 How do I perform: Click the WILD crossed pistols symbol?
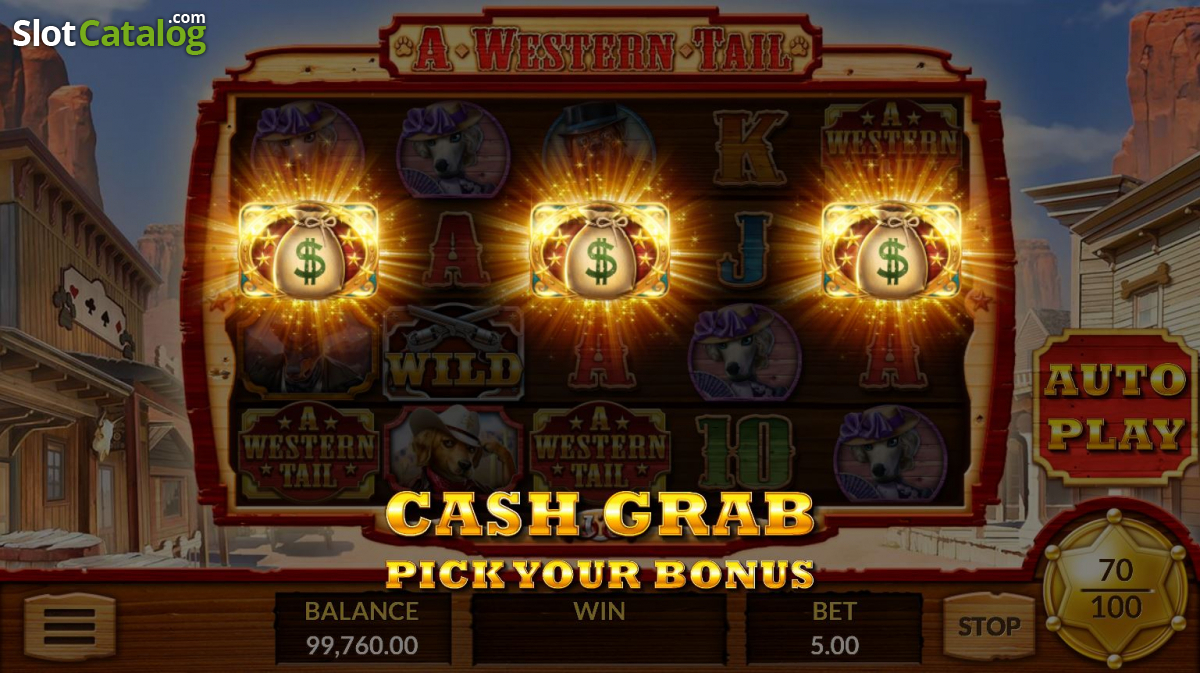click(454, 352)
